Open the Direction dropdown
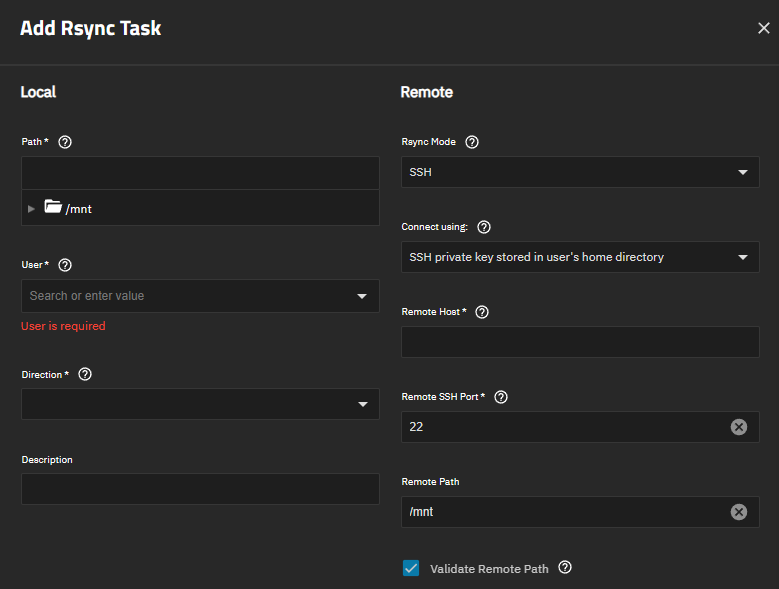This screenshot has width=779, height=589. point(363,404)
